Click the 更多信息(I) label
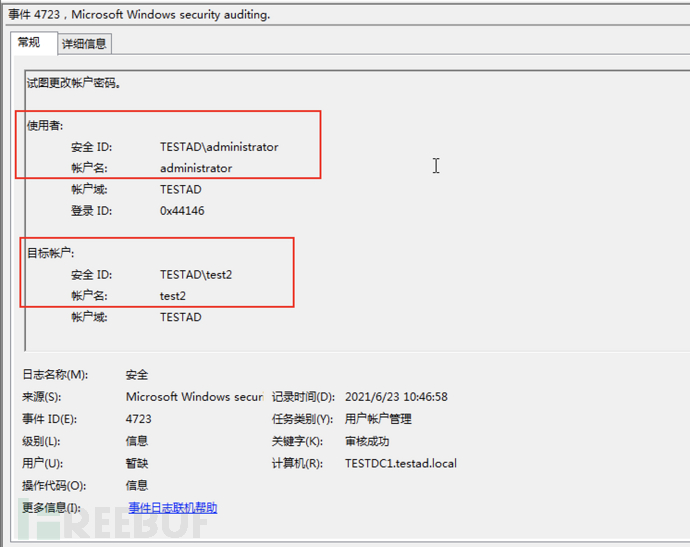 51,507
